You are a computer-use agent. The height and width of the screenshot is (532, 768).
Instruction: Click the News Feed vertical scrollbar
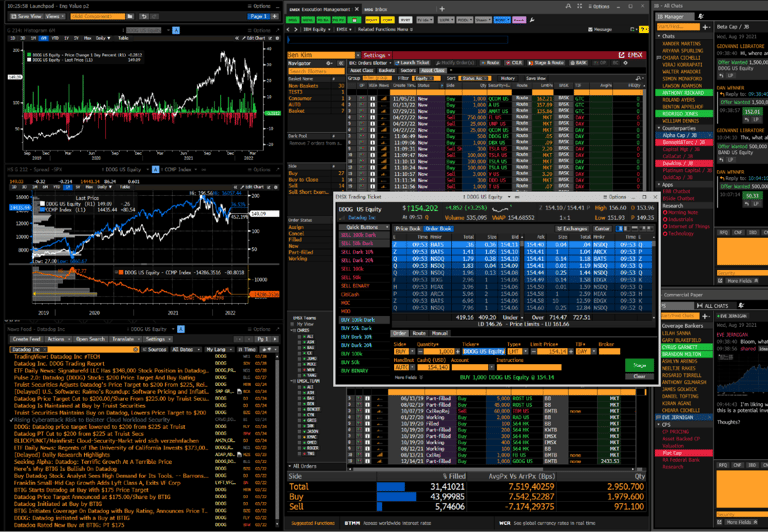[279, 438]
